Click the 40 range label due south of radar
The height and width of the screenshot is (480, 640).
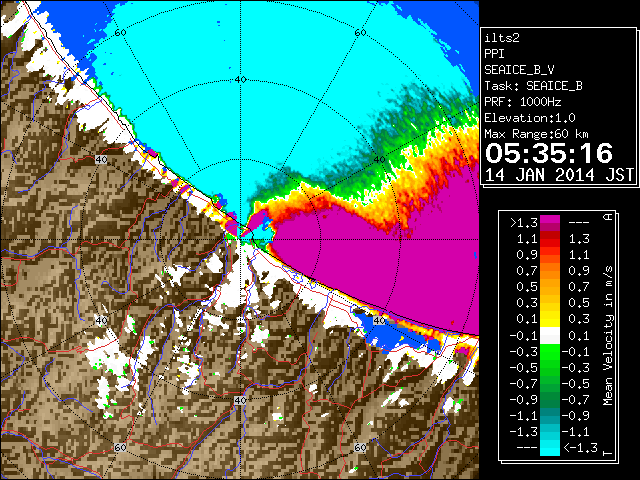240,400
